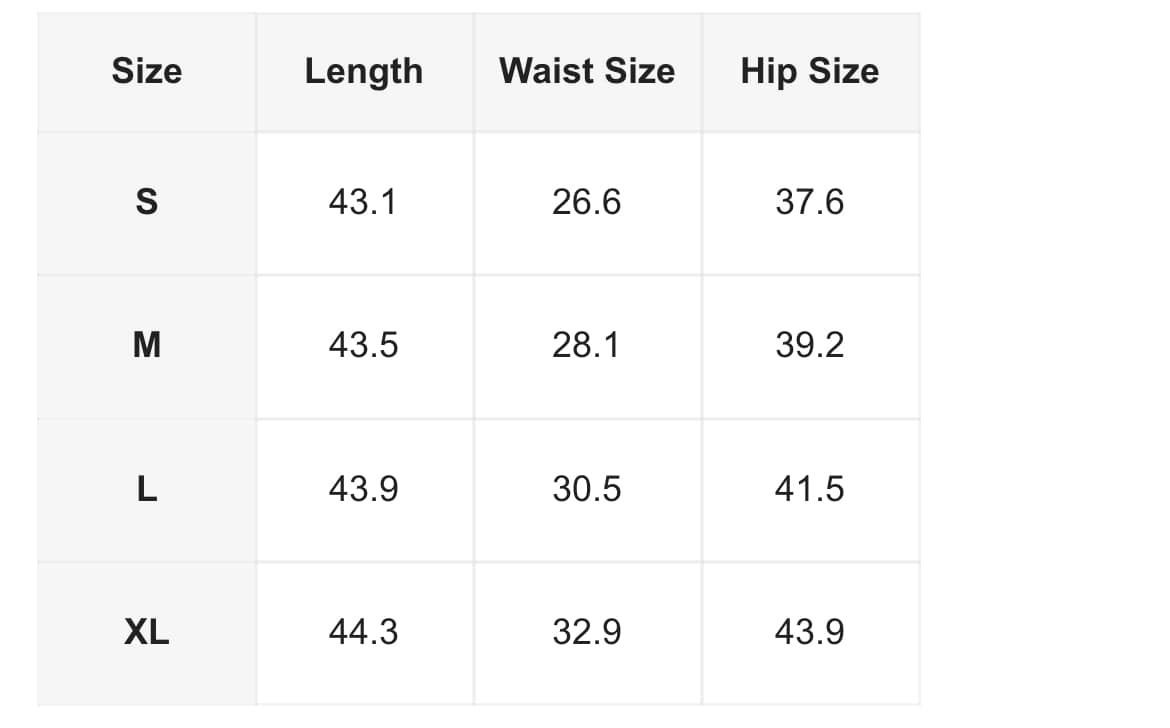Click the 26.6 waist size cell
Screen dimensions: 1170x728
586,202
